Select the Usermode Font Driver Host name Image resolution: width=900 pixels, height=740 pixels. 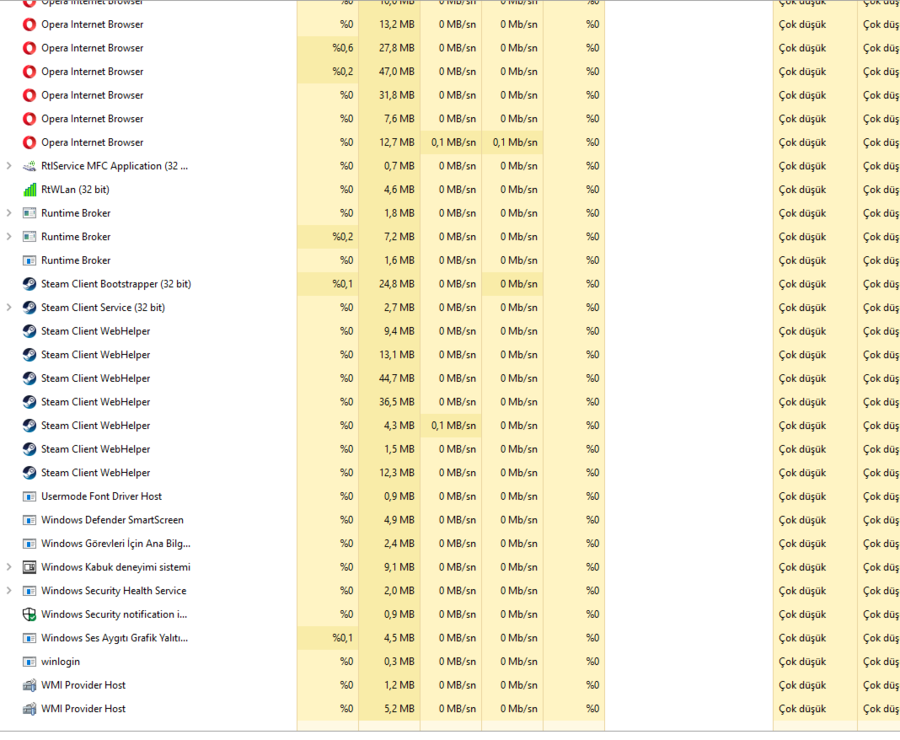[x=102, y=497]
